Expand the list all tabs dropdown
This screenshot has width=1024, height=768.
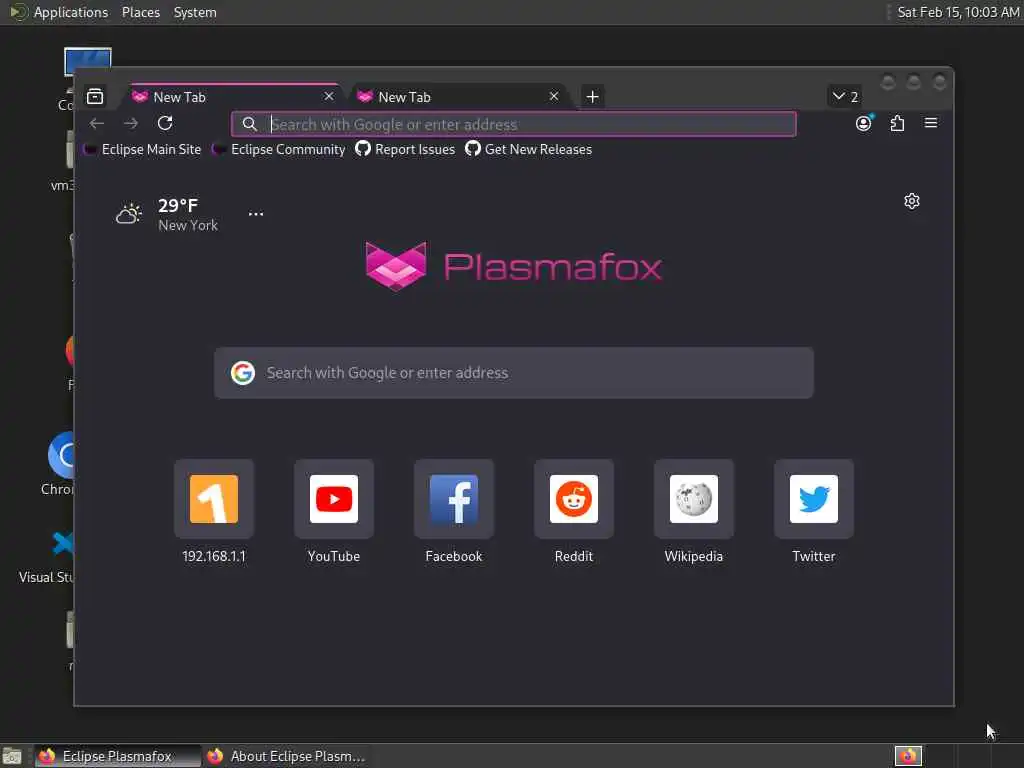click(x=844, y=97)
